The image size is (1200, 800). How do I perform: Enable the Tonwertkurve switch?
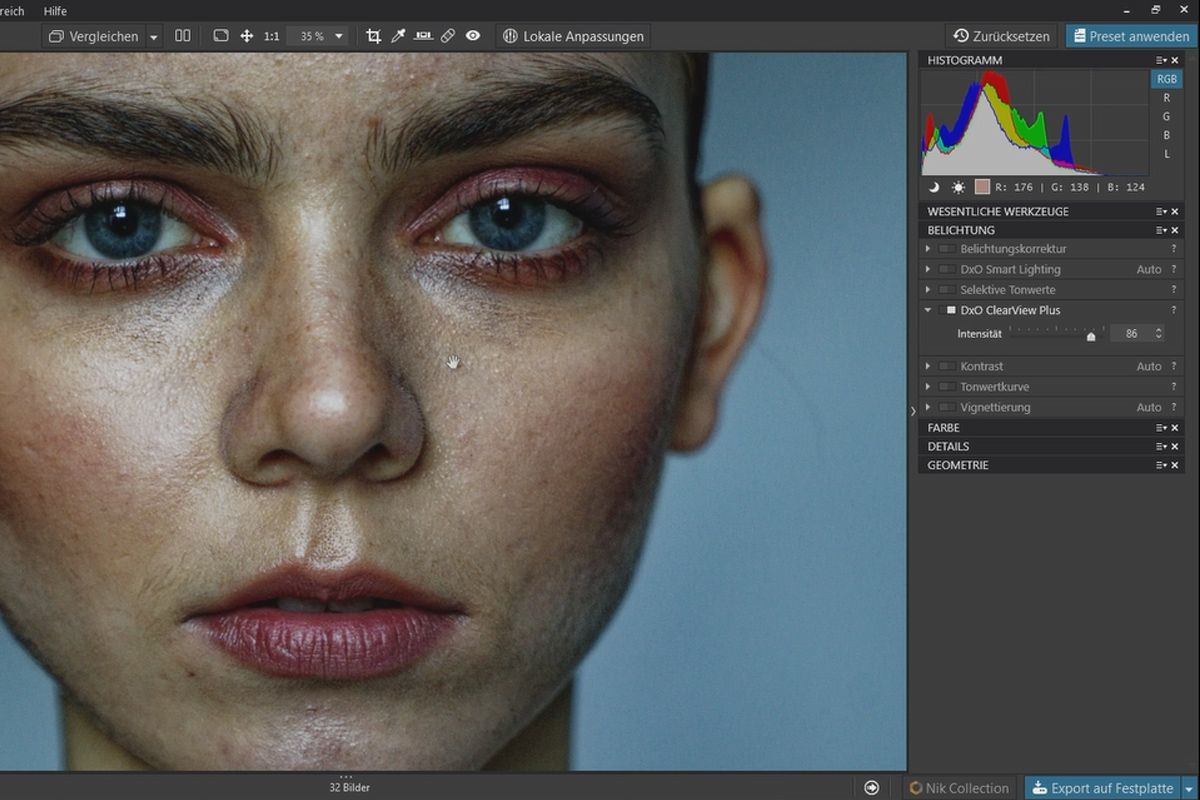pyautogui.click(x=947, y=387)
